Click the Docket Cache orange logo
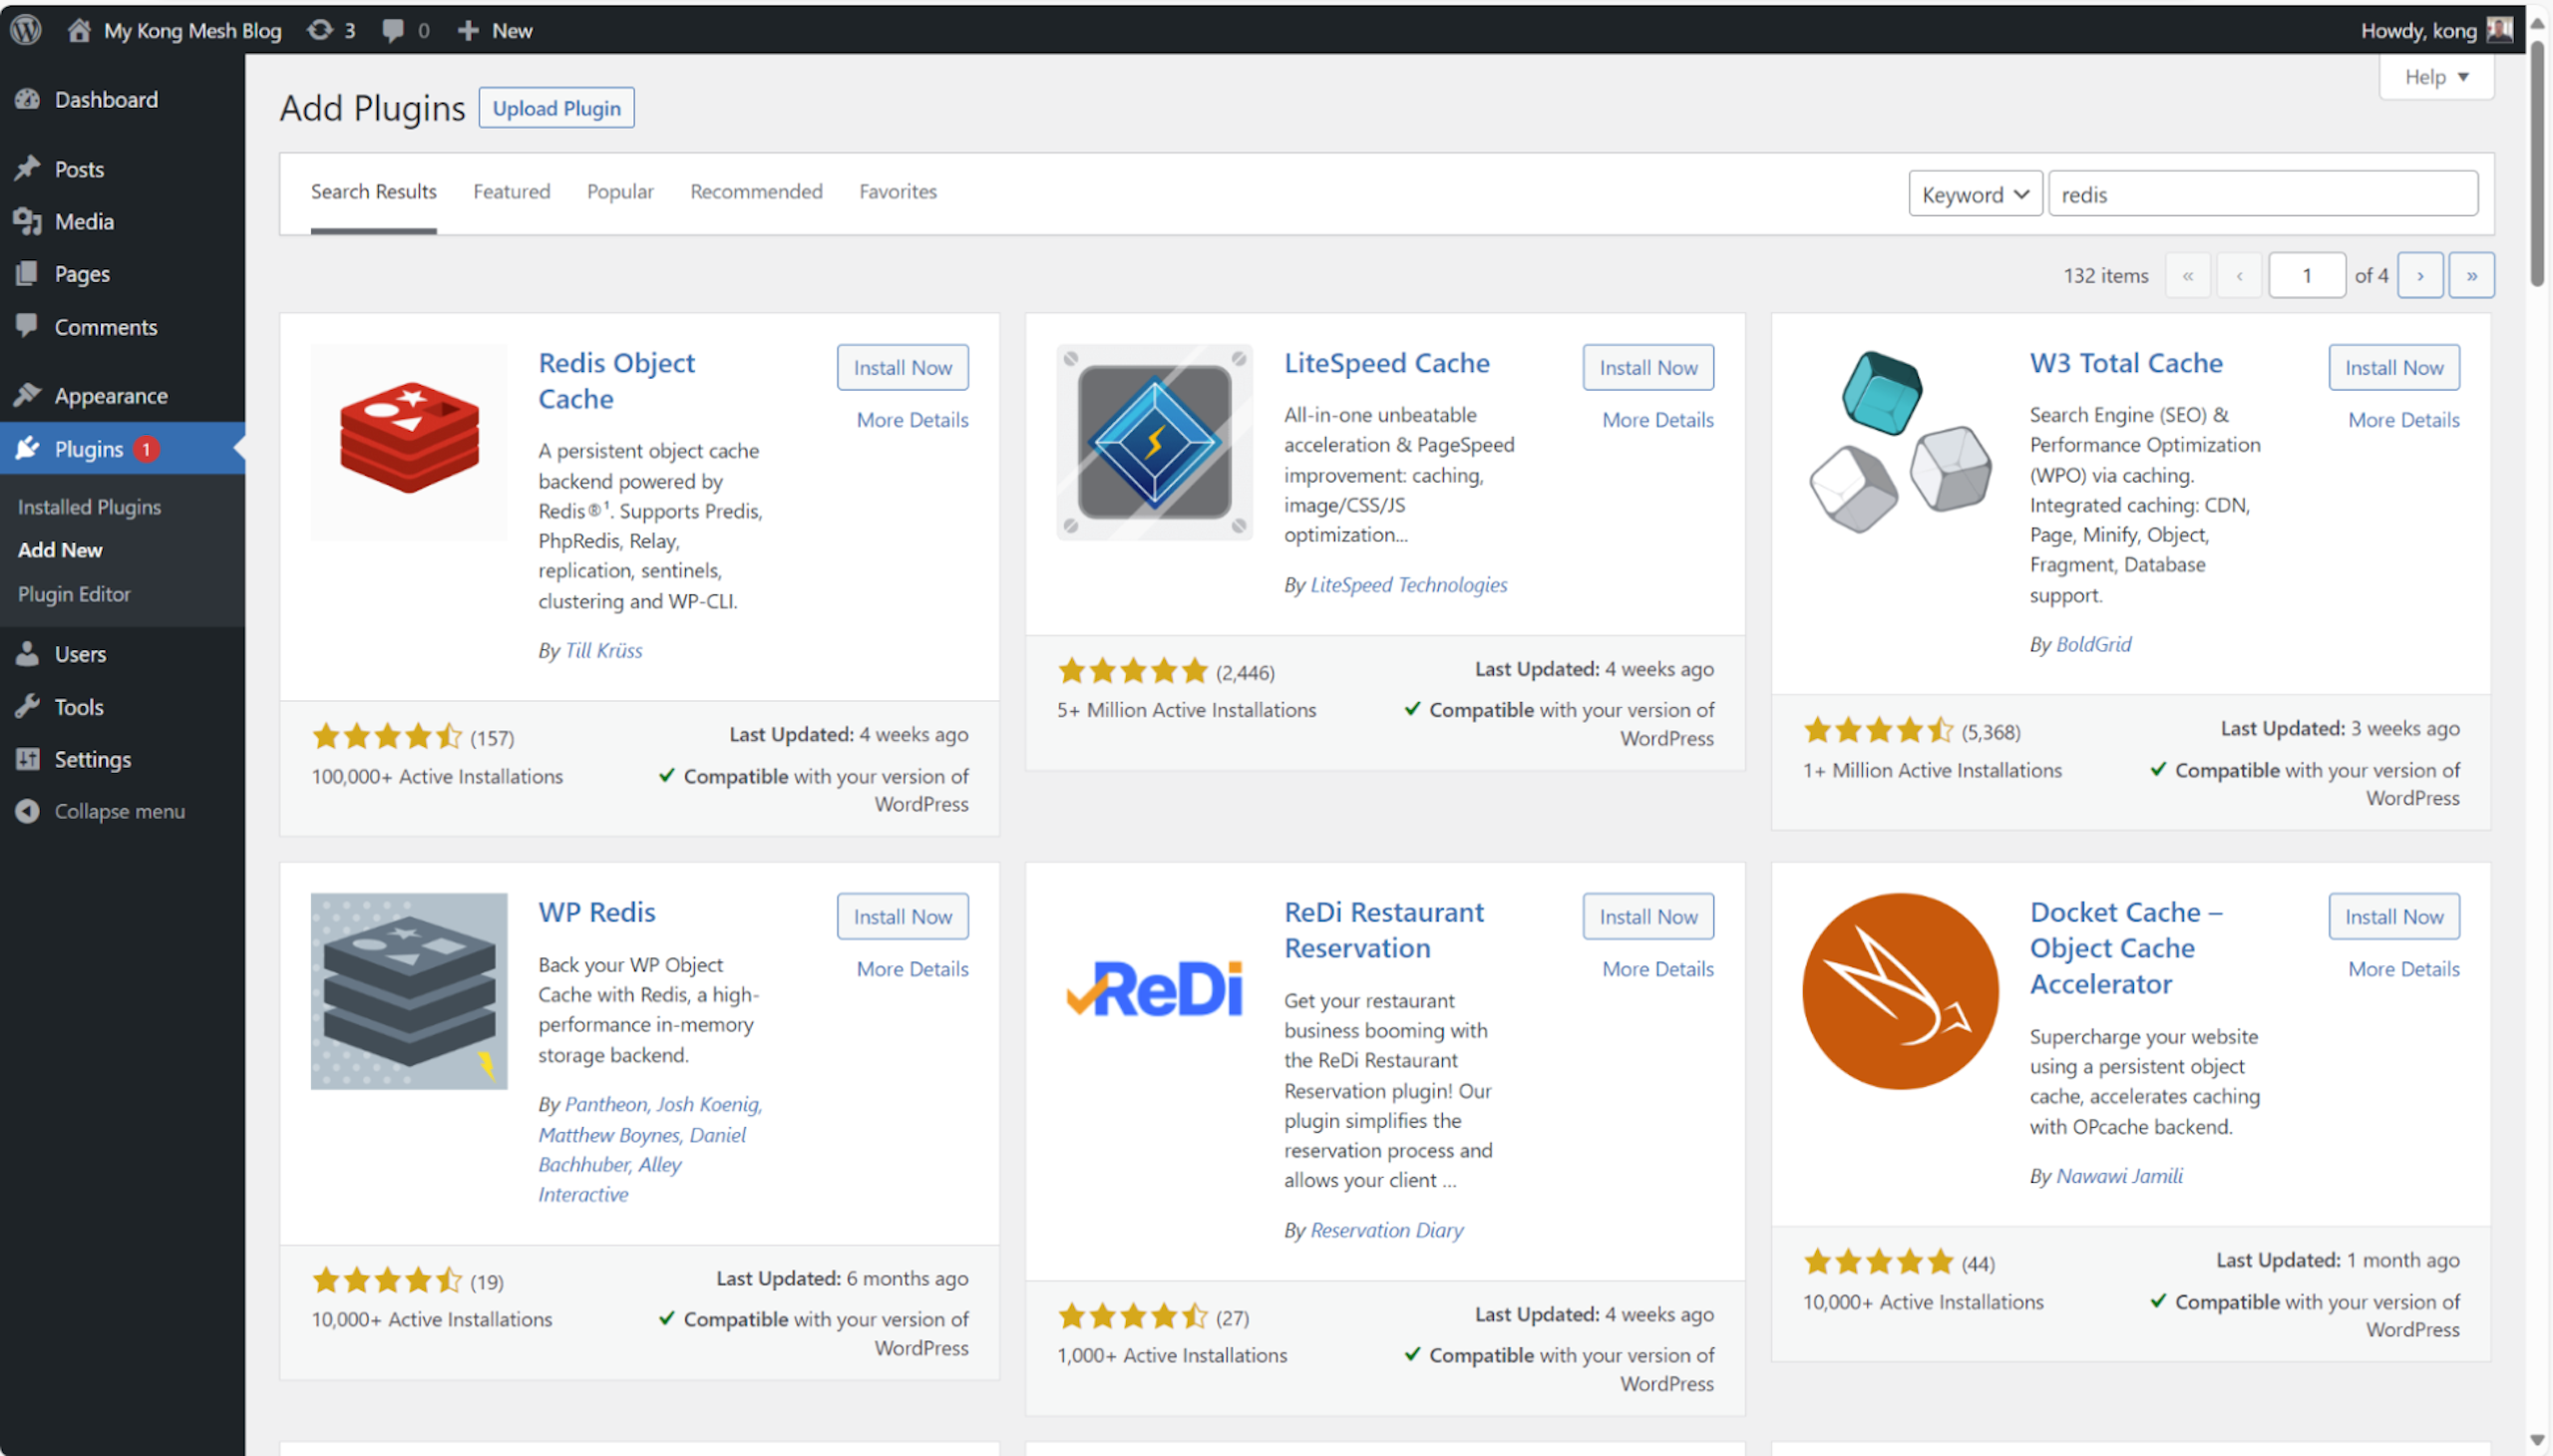The width and height of the screenshot is (2553, 1456). pos(1899,990)
